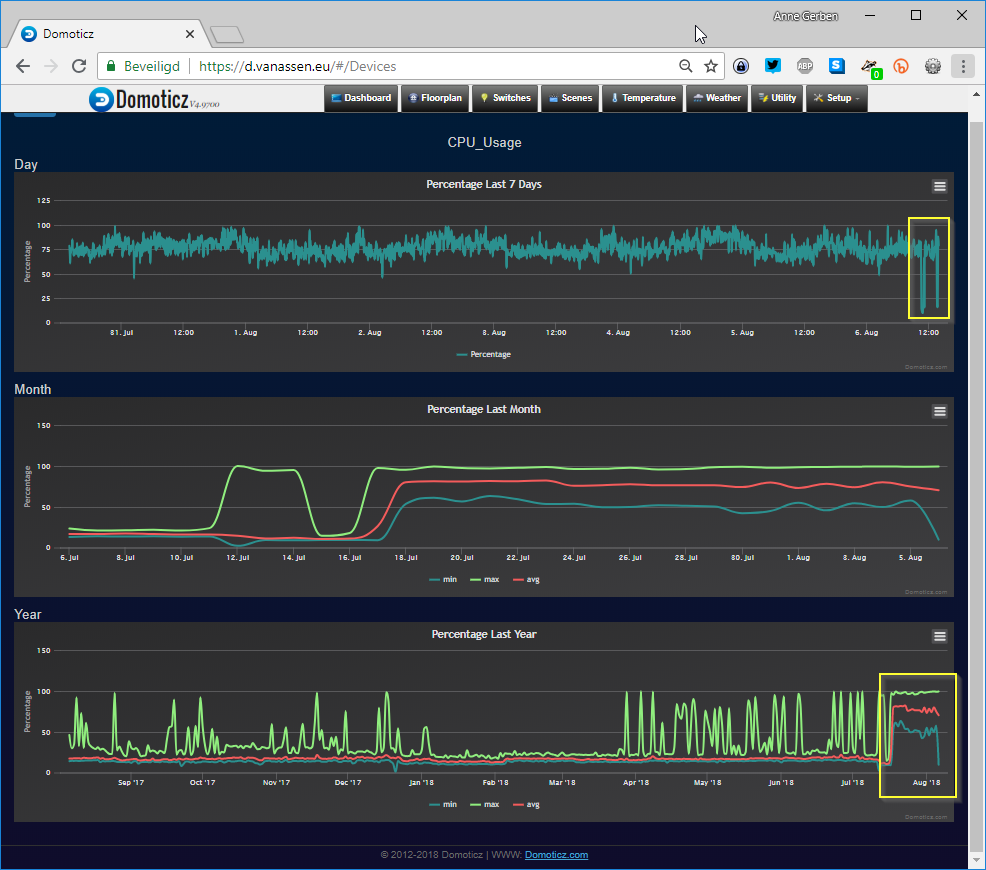Expand the Setup dropdown menu
986x870 pixels.
pos(837,98)
